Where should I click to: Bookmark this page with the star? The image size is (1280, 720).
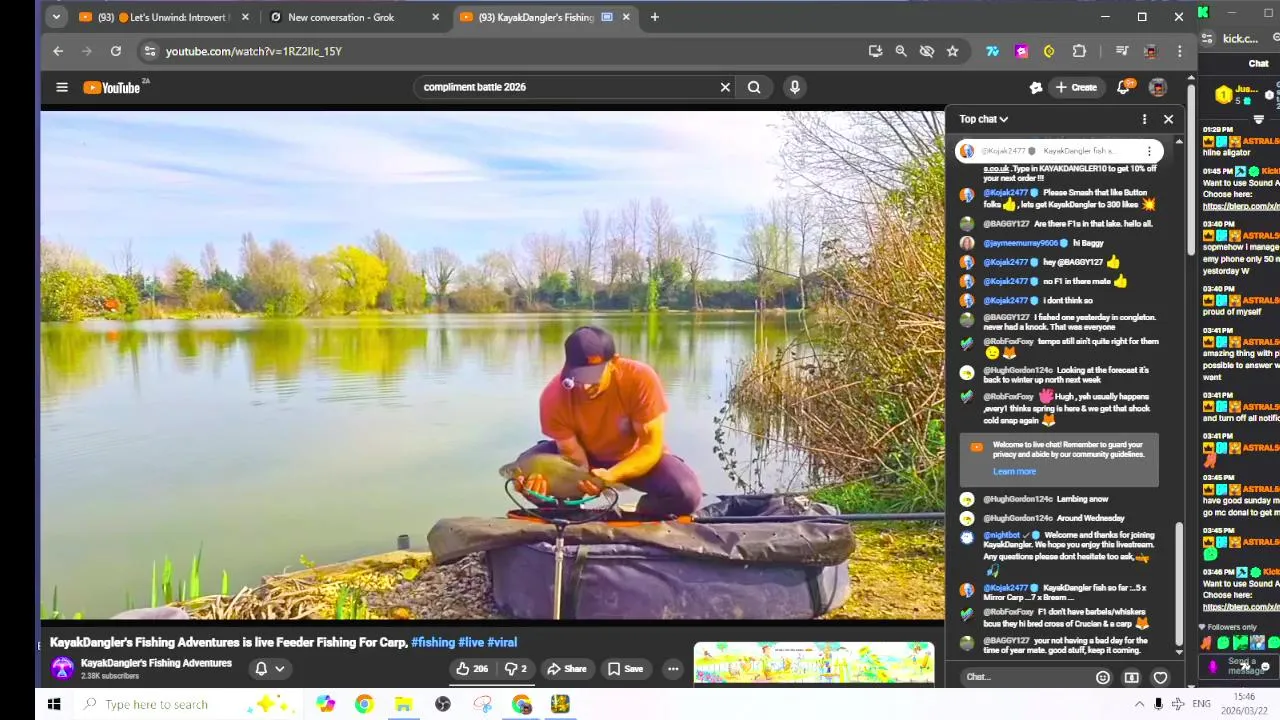(x=953, y=51)
